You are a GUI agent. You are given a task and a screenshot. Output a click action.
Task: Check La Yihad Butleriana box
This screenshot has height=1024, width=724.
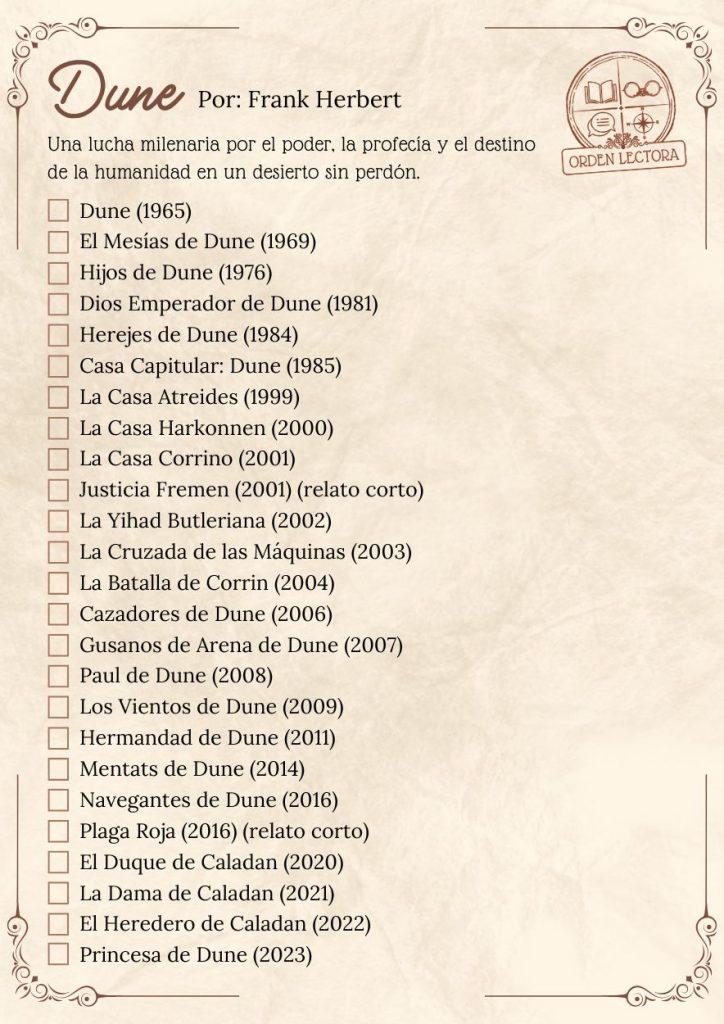[x=59, y=521]
